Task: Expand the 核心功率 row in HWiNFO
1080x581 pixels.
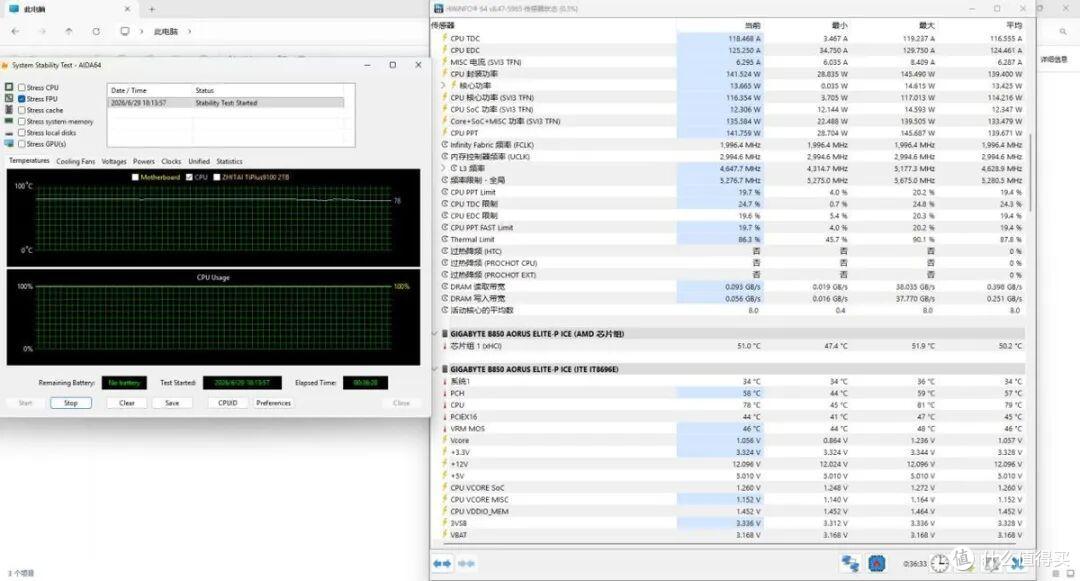Action: (443, 85)
